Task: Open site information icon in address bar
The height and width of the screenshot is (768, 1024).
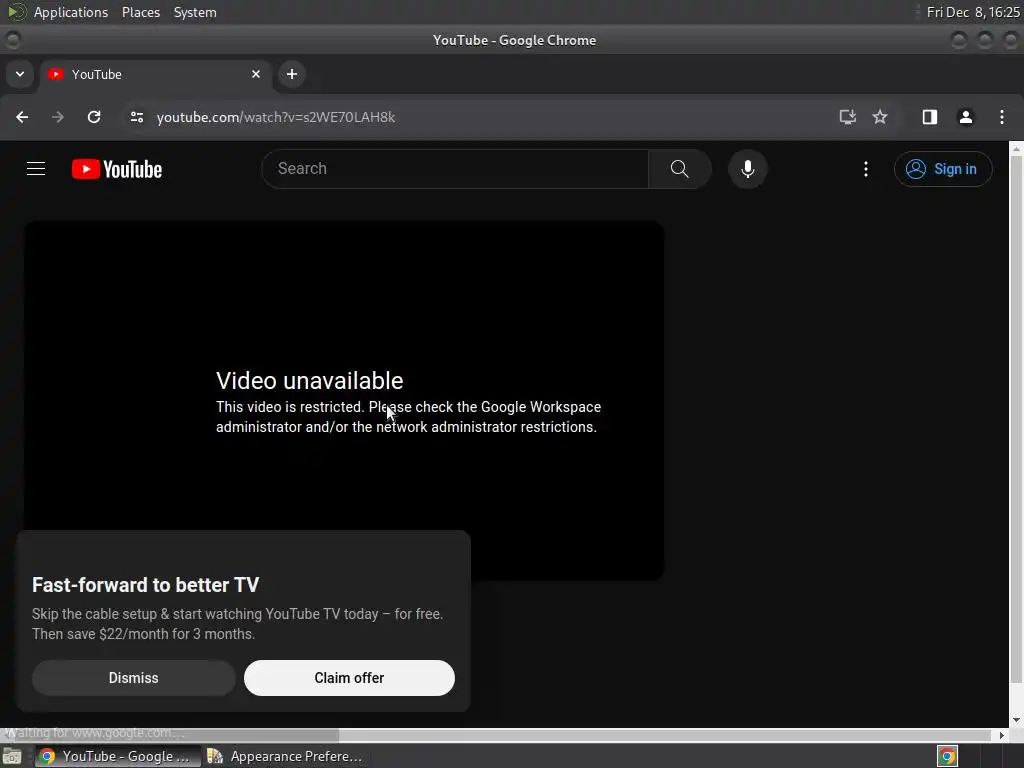Action: click(x=136, y=117)
